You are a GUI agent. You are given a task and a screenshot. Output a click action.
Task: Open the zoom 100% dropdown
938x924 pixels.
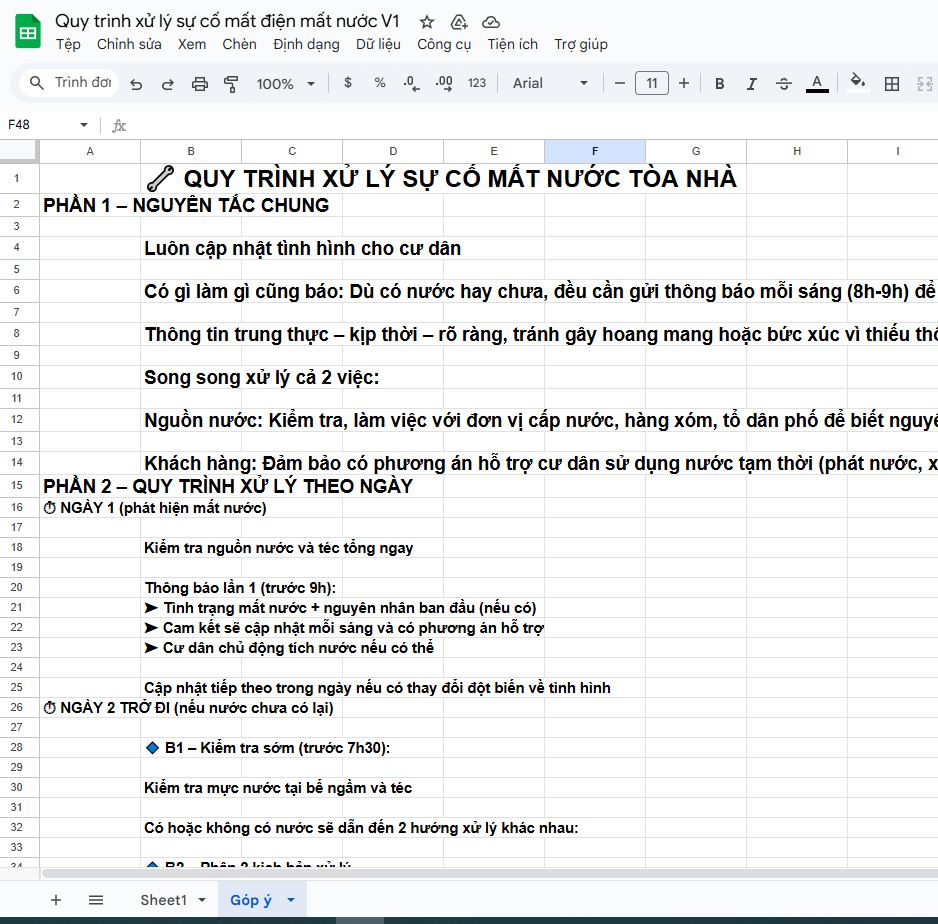tap(285, 84)
